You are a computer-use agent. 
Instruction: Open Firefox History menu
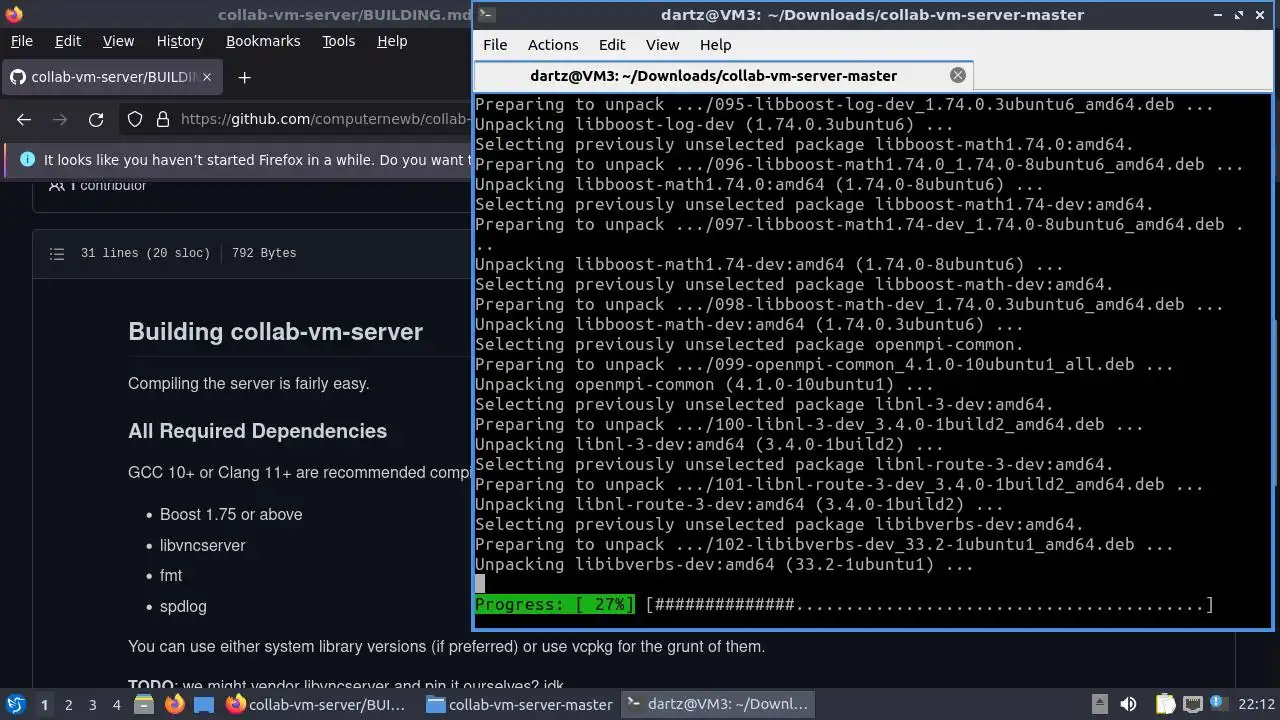180,41
